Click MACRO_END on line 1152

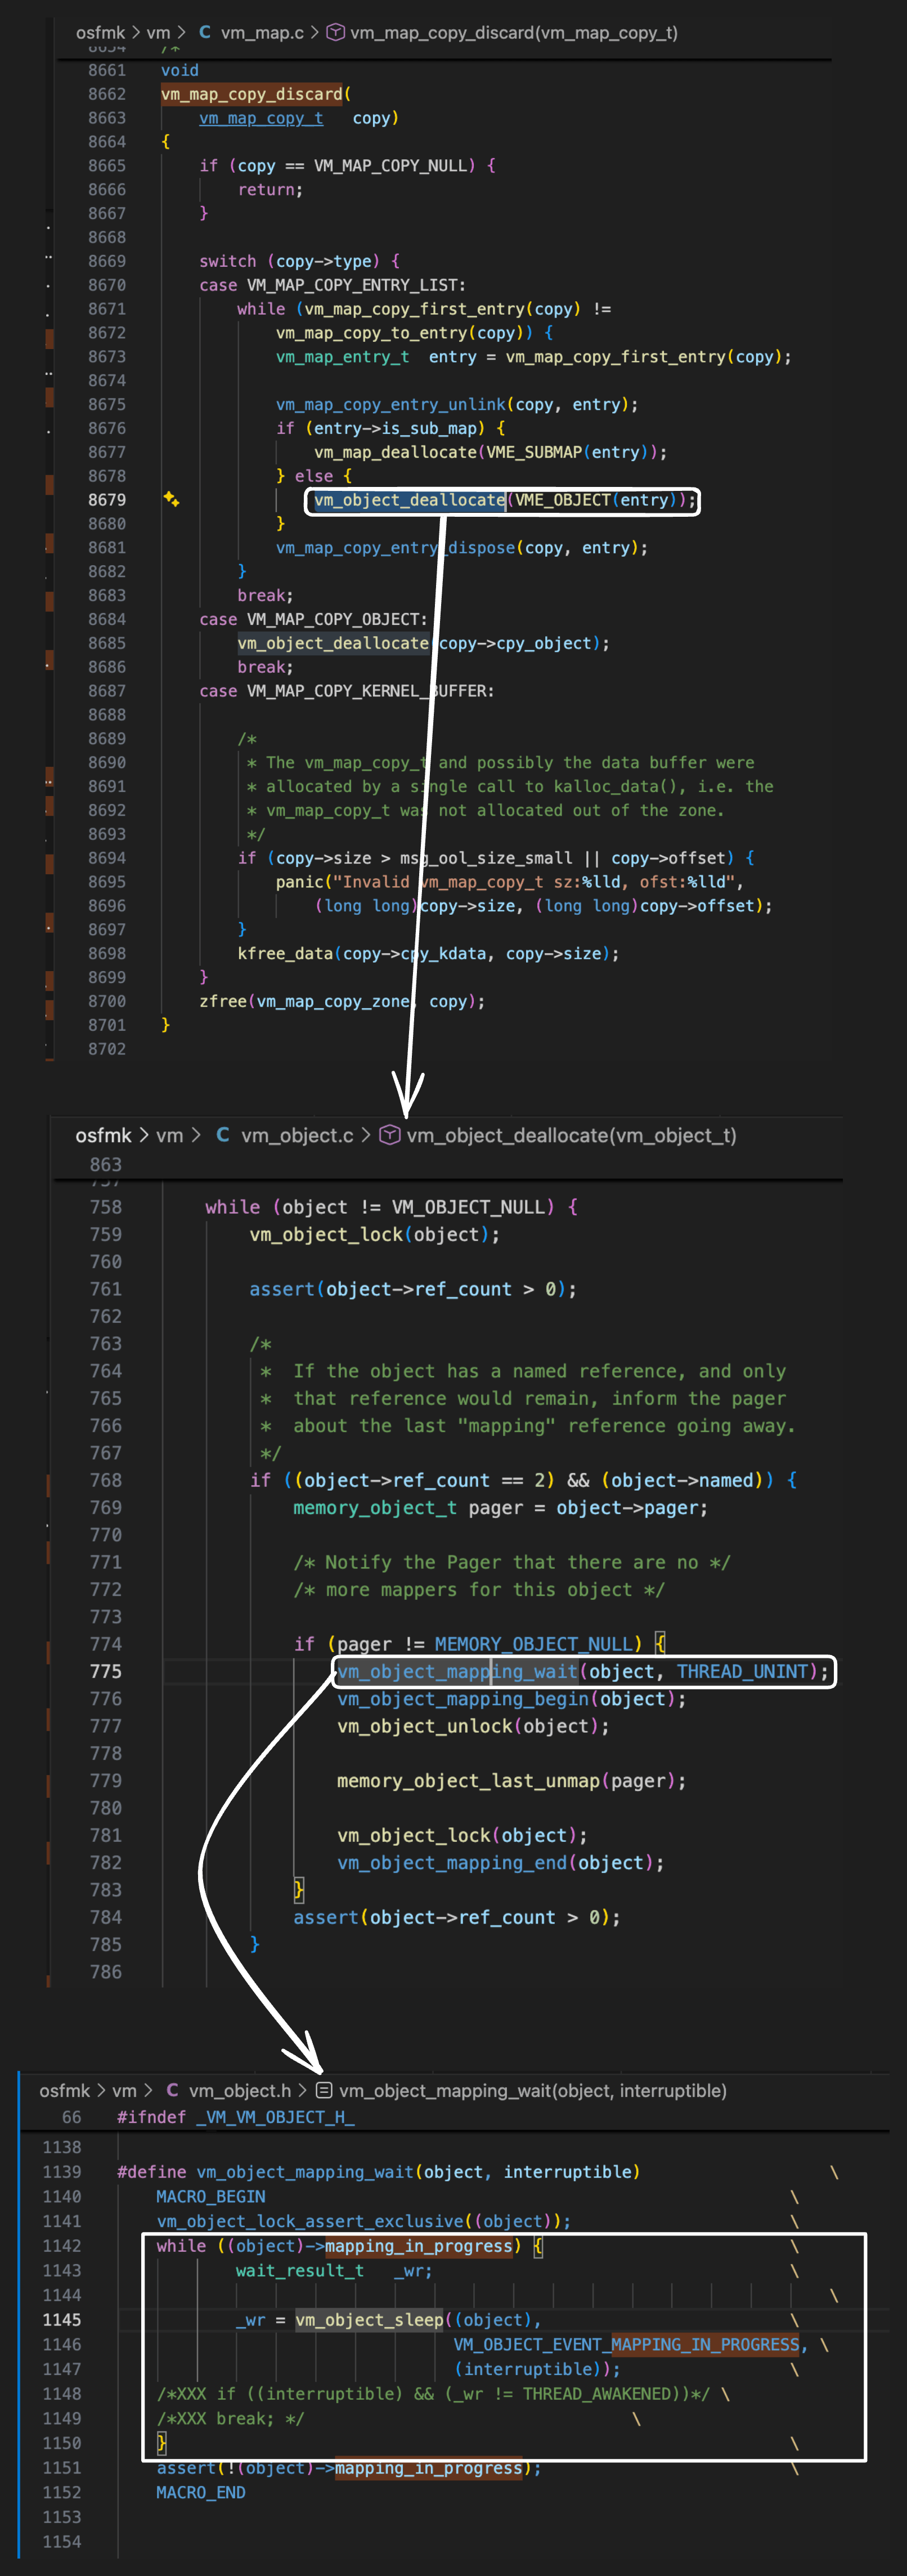[201, 2492]
